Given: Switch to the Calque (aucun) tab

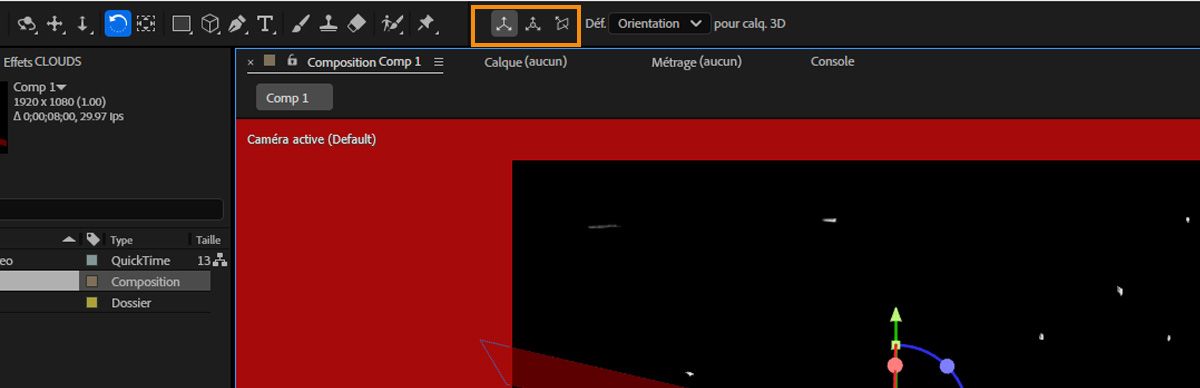Looking at the screenshot, I should pos(526,62).
